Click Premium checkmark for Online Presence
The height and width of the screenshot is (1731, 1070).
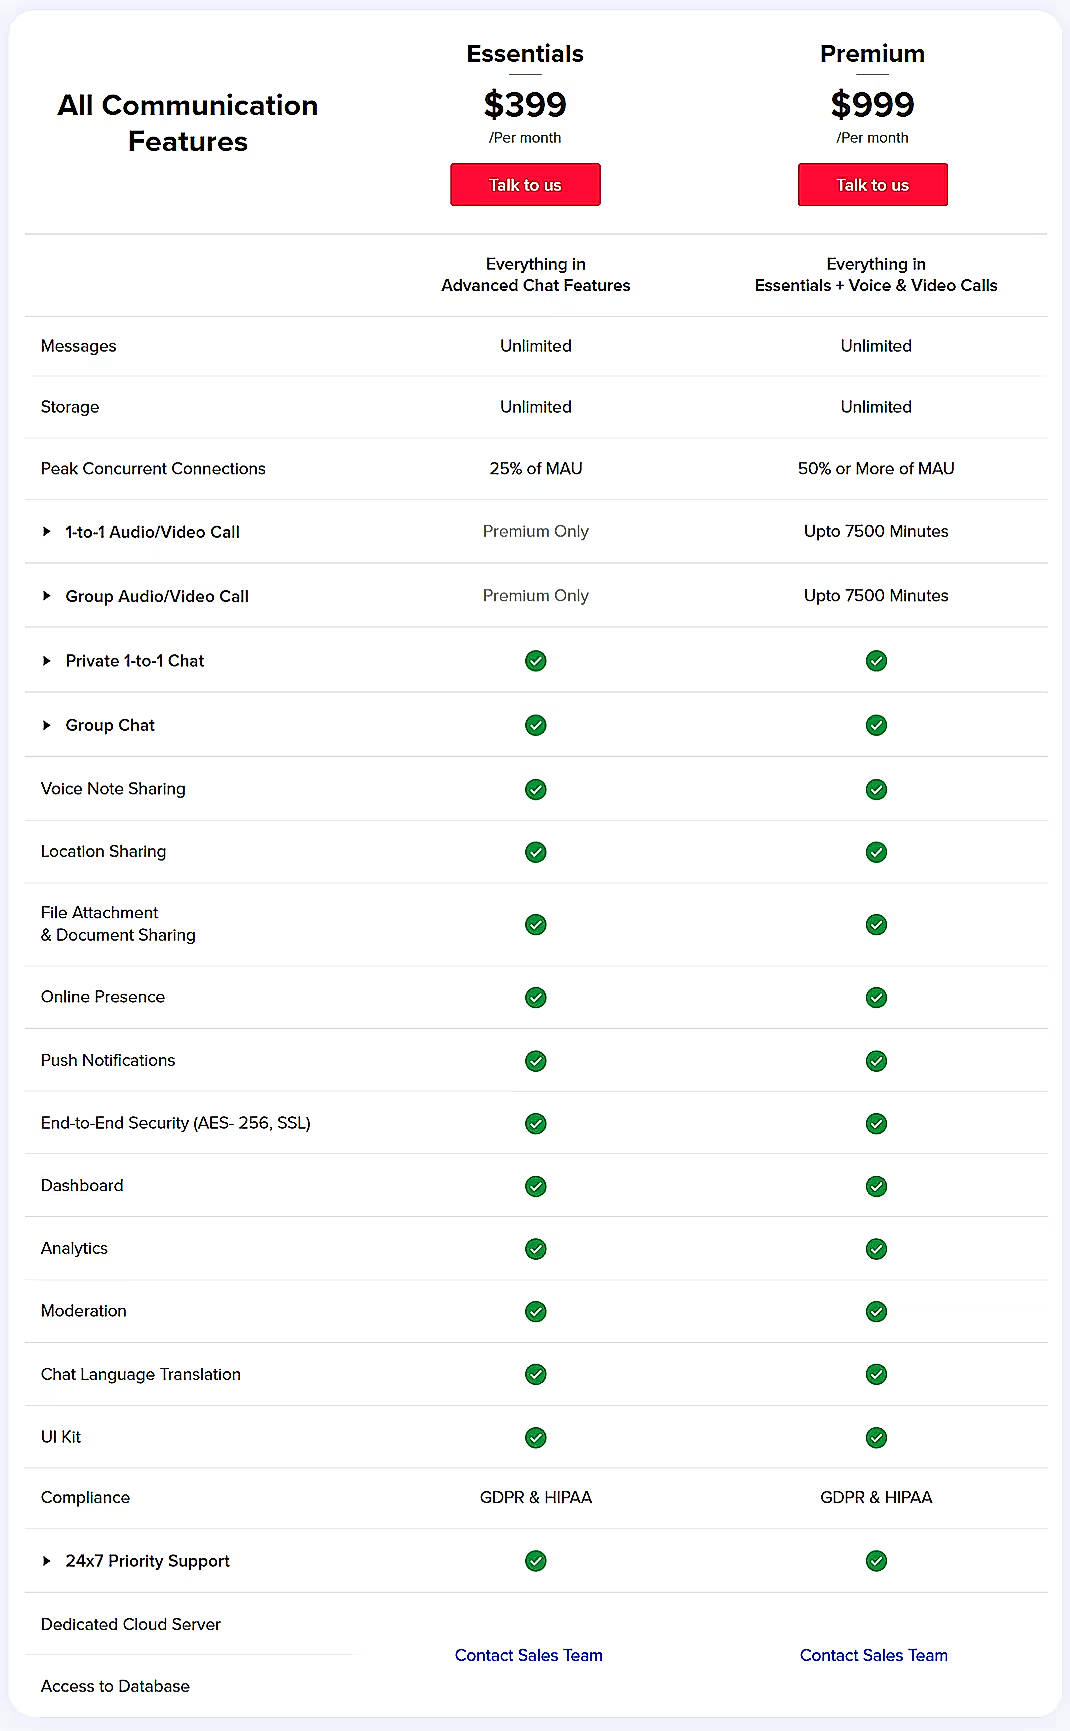pyautogui.click(x=876, y=998)
